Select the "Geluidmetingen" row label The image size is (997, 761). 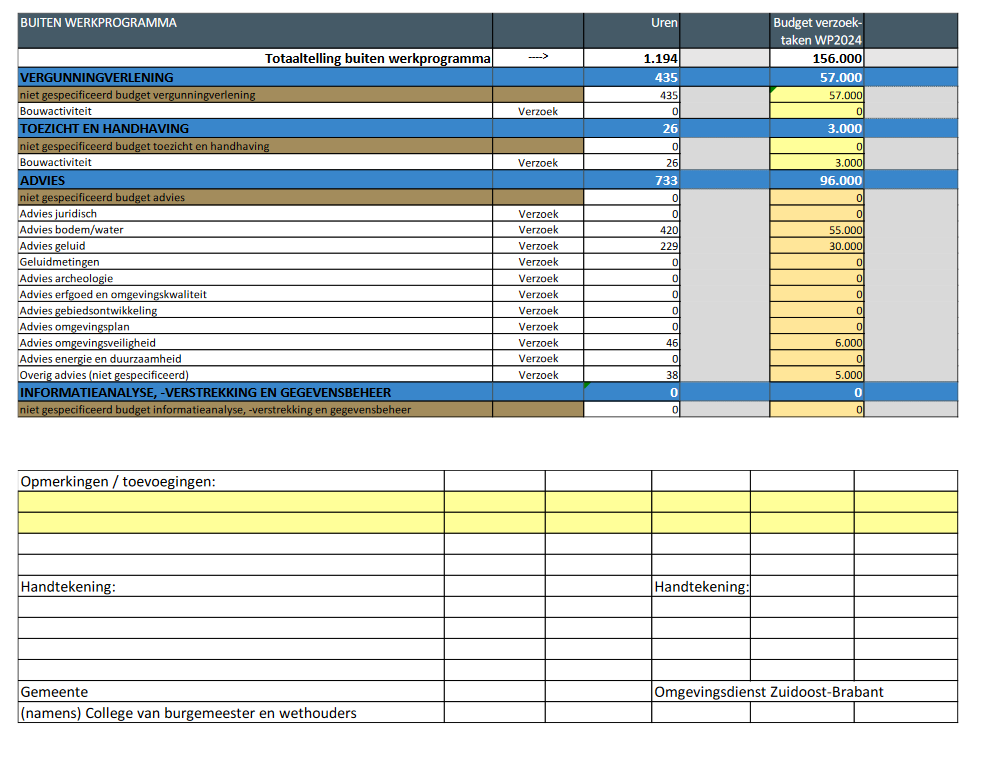60,262
